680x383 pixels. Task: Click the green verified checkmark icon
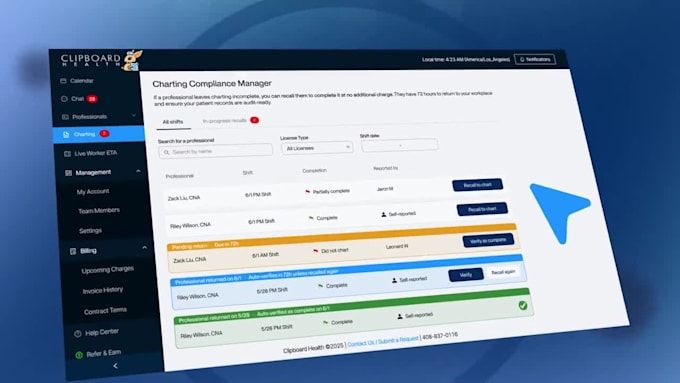523,305
